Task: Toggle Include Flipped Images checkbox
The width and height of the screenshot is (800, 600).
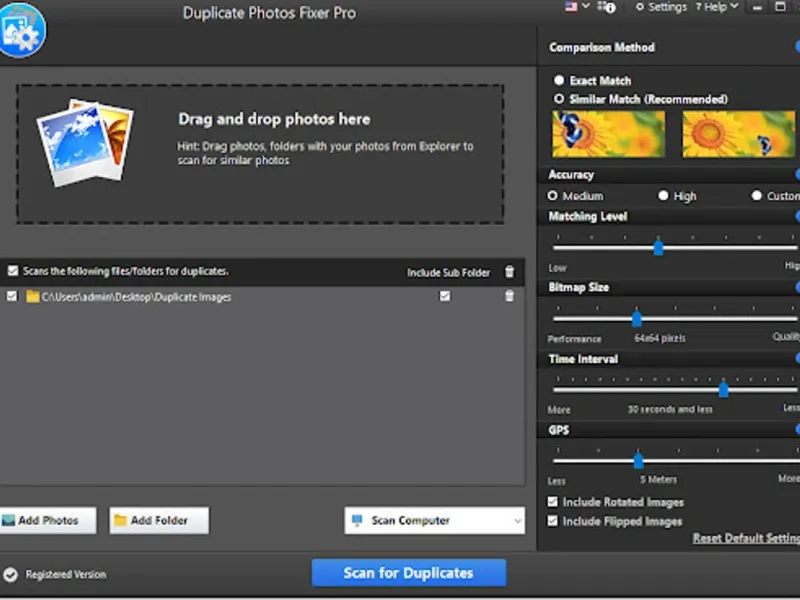Action: pos(553,521)
